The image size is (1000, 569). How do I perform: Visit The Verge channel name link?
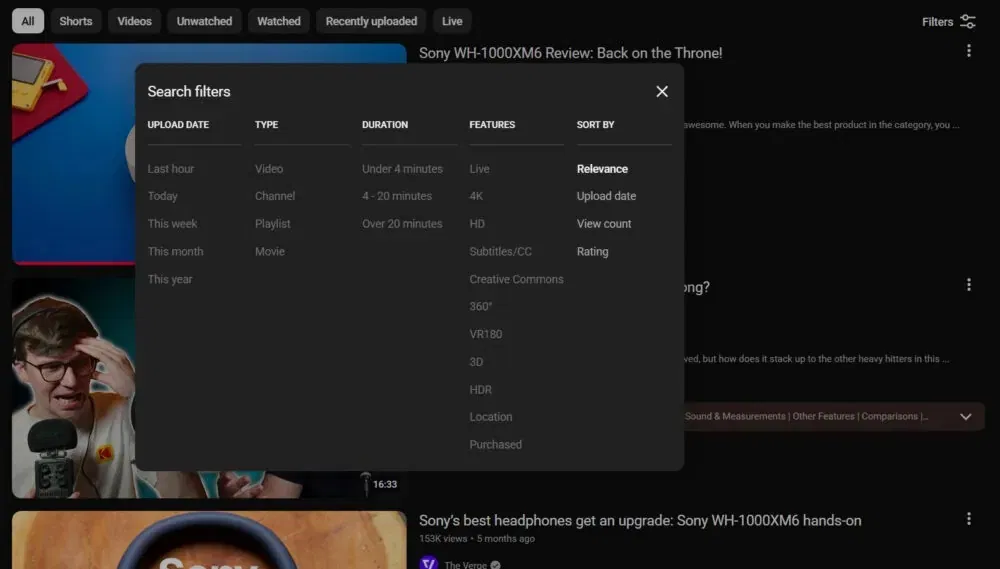tap(466, 565)
